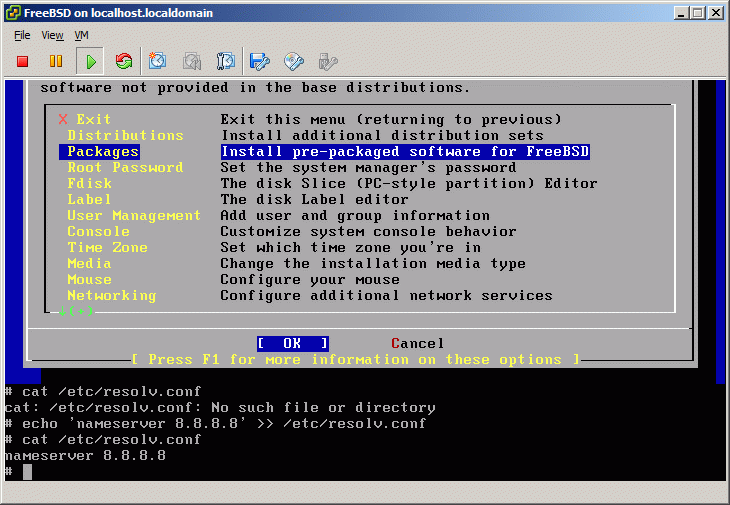Click 'Install pre-packaged software for FreeBSD' description
The width and height of the screenshot is (730, 505).
click(x=405, y=152)
